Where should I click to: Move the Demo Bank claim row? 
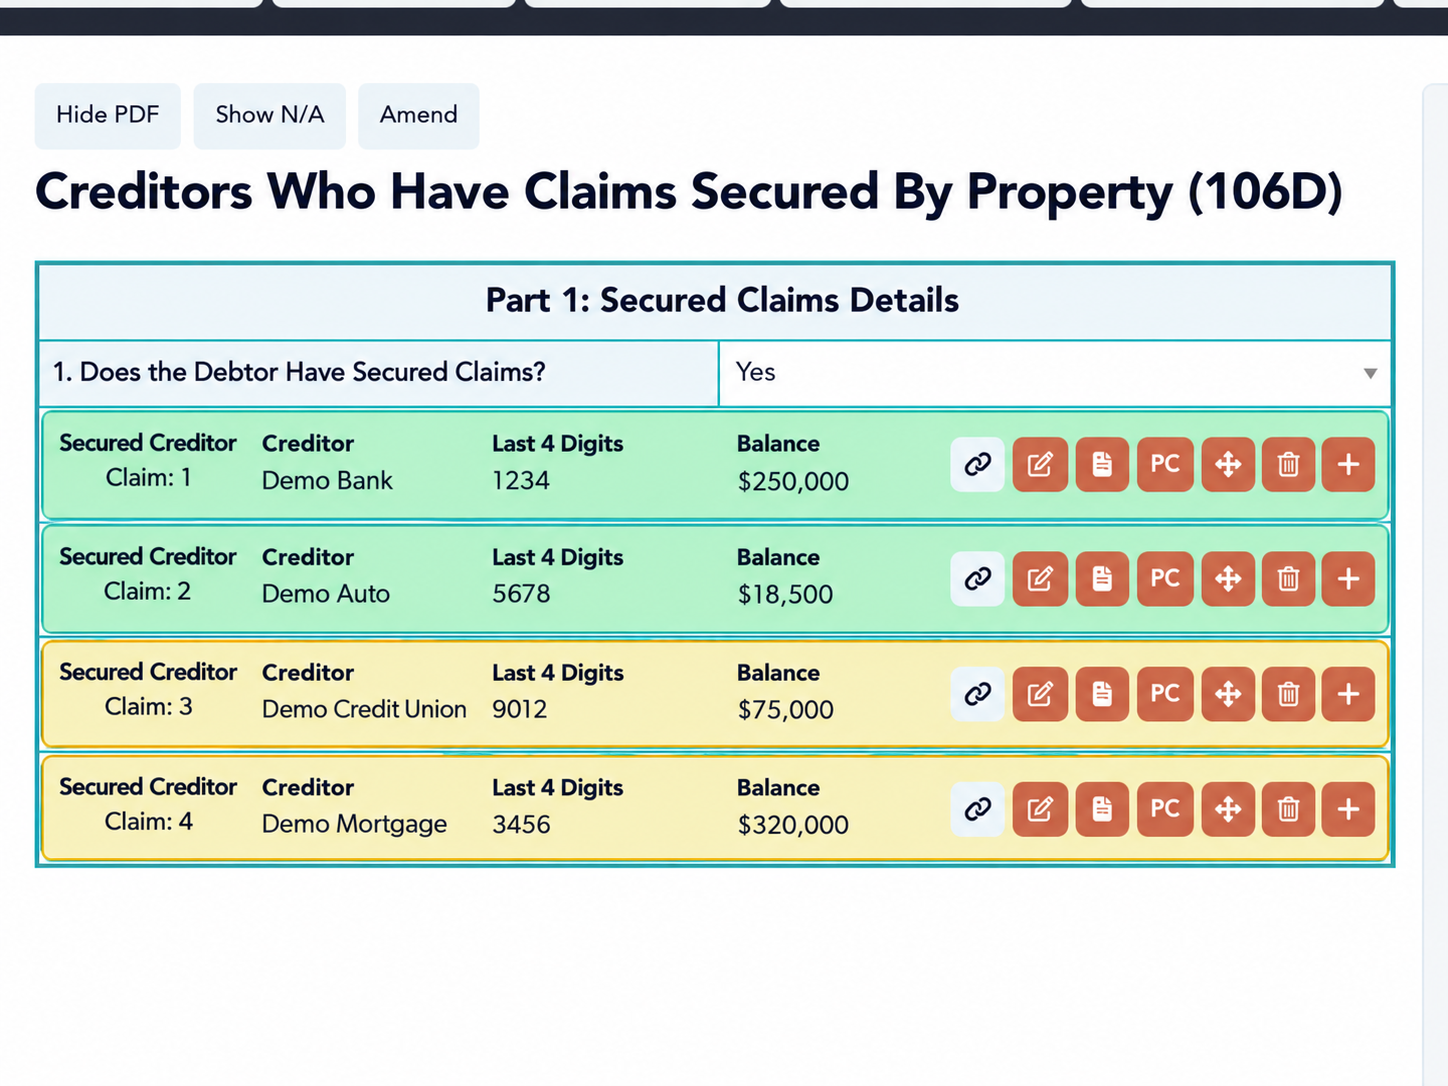coord(1228,464)
